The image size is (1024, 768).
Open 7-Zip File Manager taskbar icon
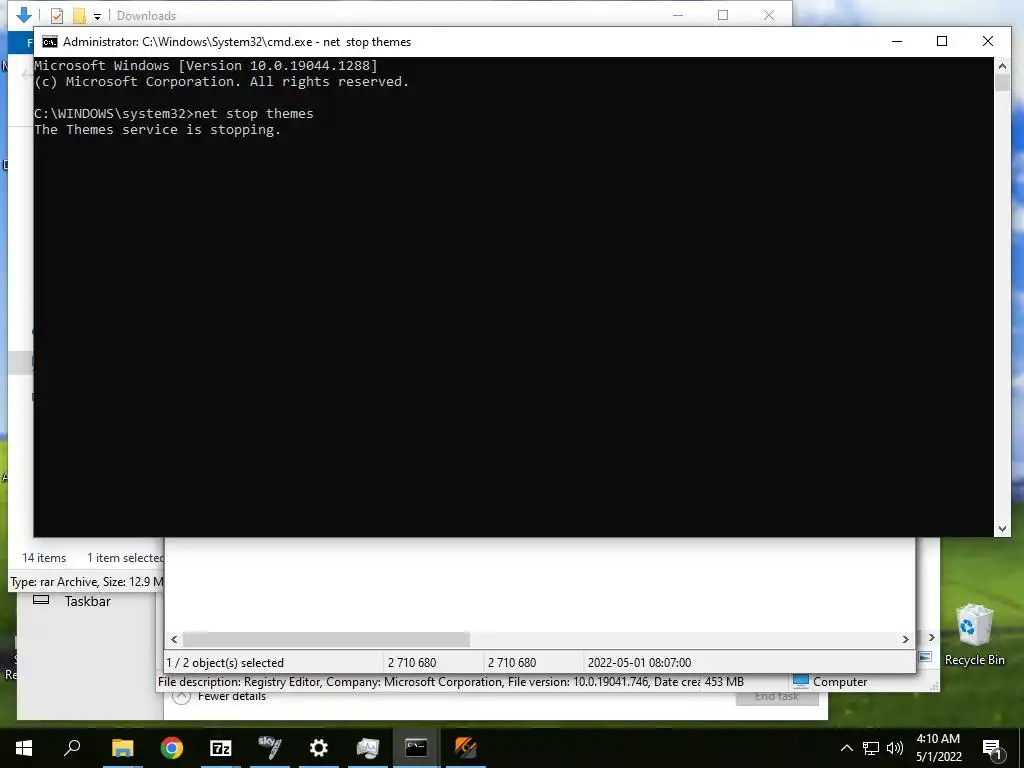tap(221, 747)
